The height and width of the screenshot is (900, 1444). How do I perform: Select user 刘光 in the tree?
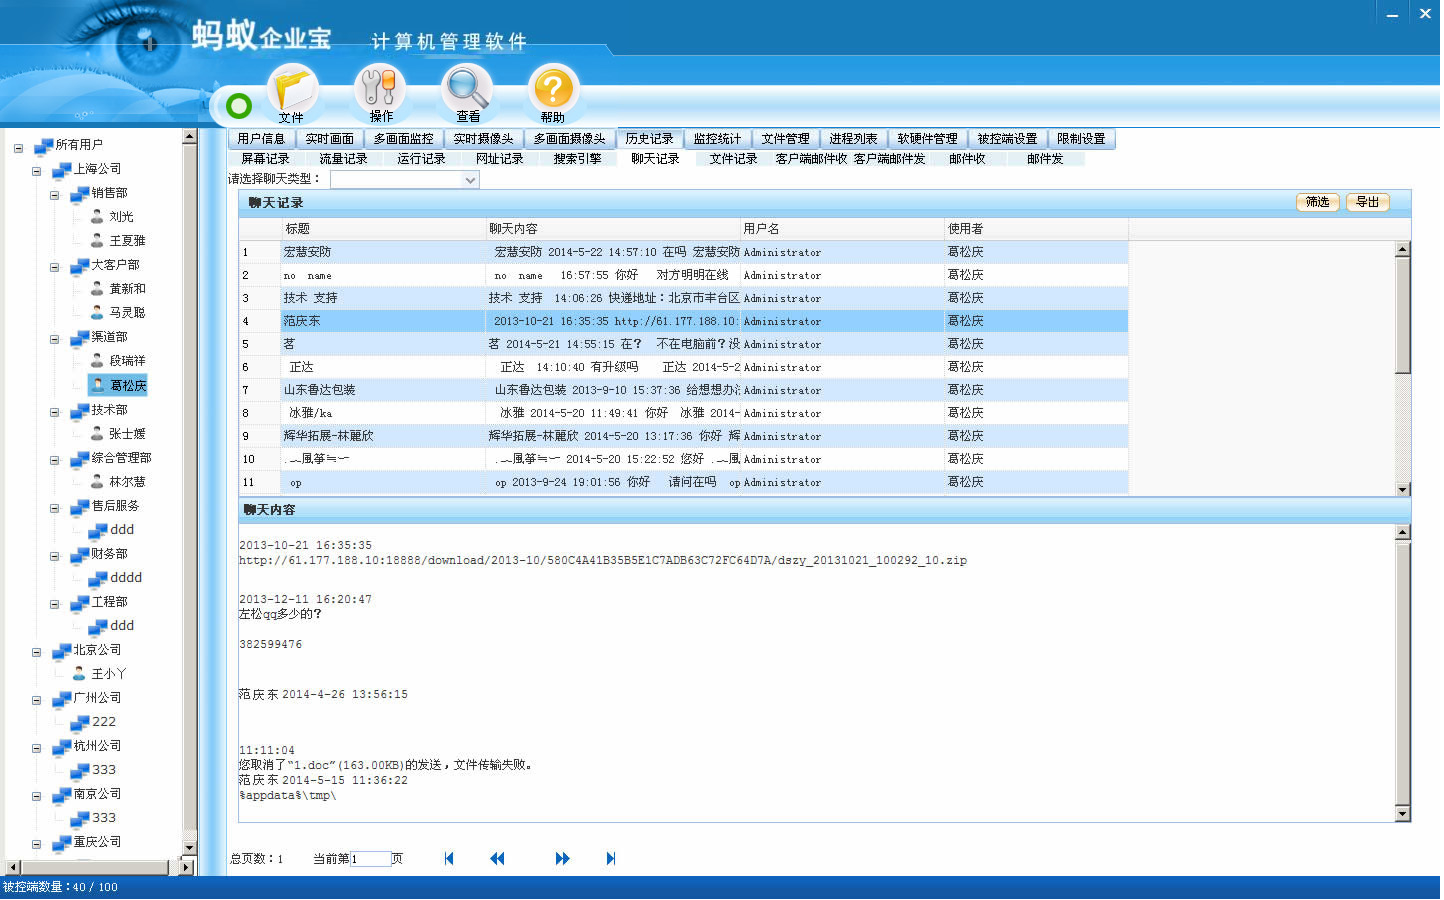[x=121, y=217]
